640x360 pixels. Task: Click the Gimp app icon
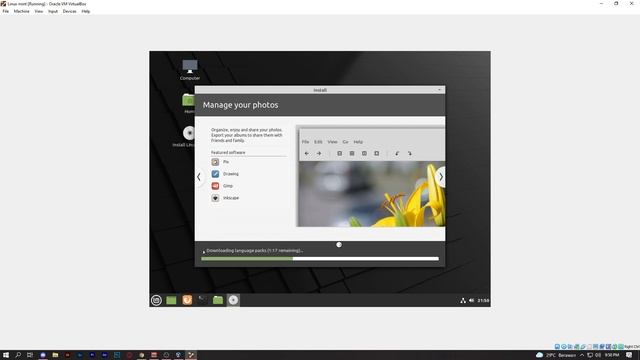click(x=215, y=186)
